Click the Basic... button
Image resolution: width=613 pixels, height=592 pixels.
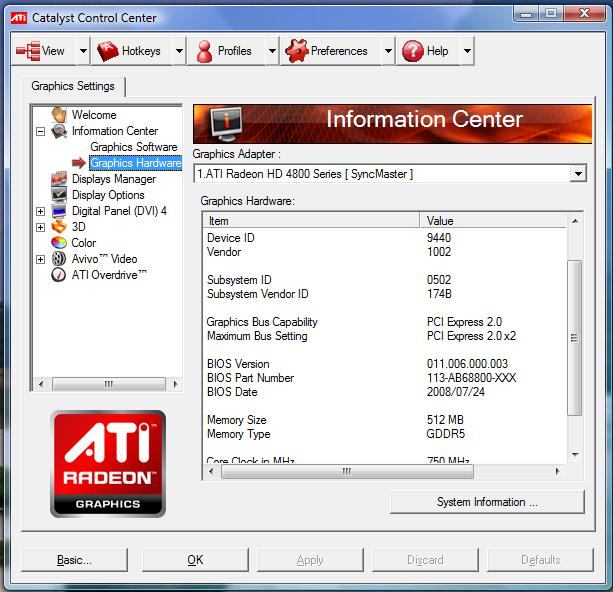[74, 560]
